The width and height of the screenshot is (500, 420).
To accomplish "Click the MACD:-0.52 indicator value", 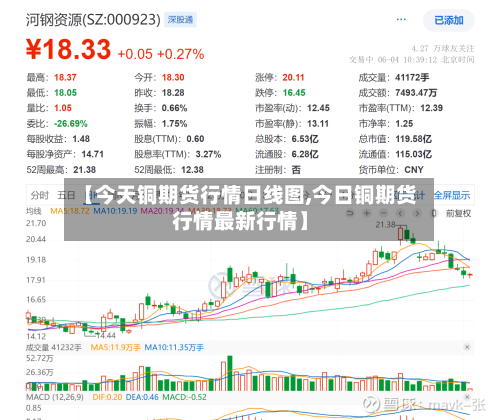I will [184, 397].
